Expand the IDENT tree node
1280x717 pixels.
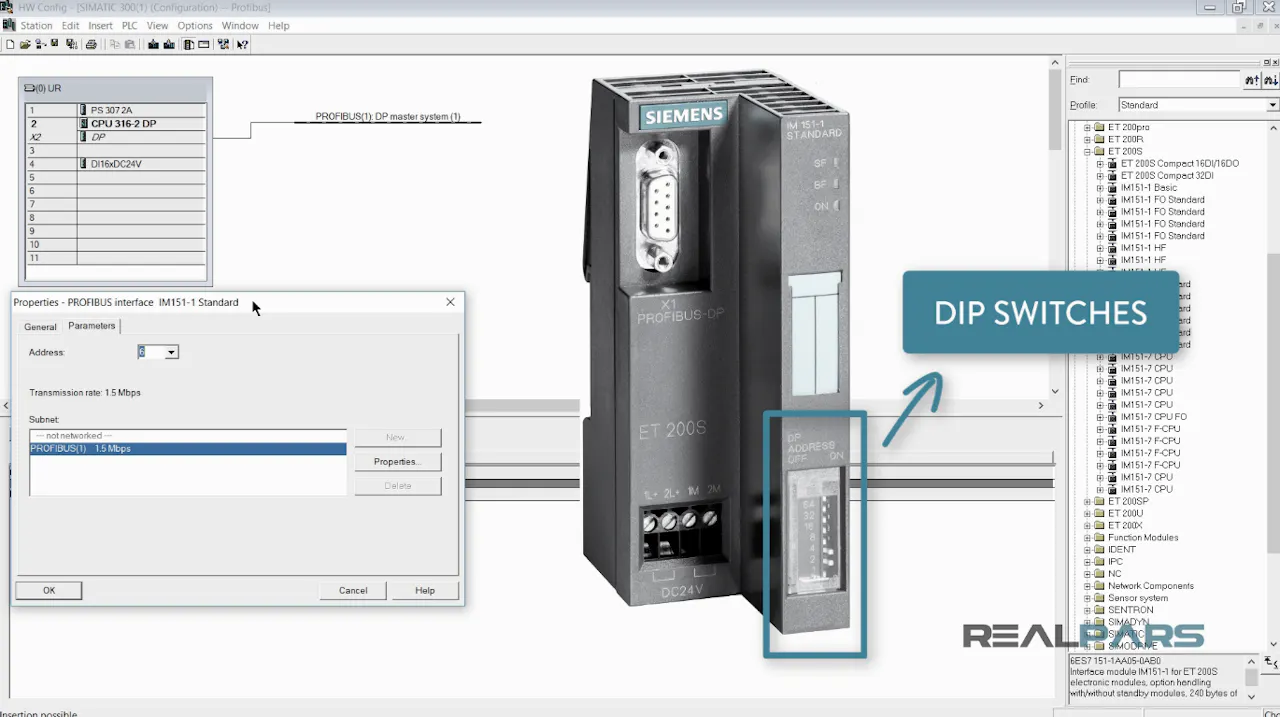click(1087, 550)
